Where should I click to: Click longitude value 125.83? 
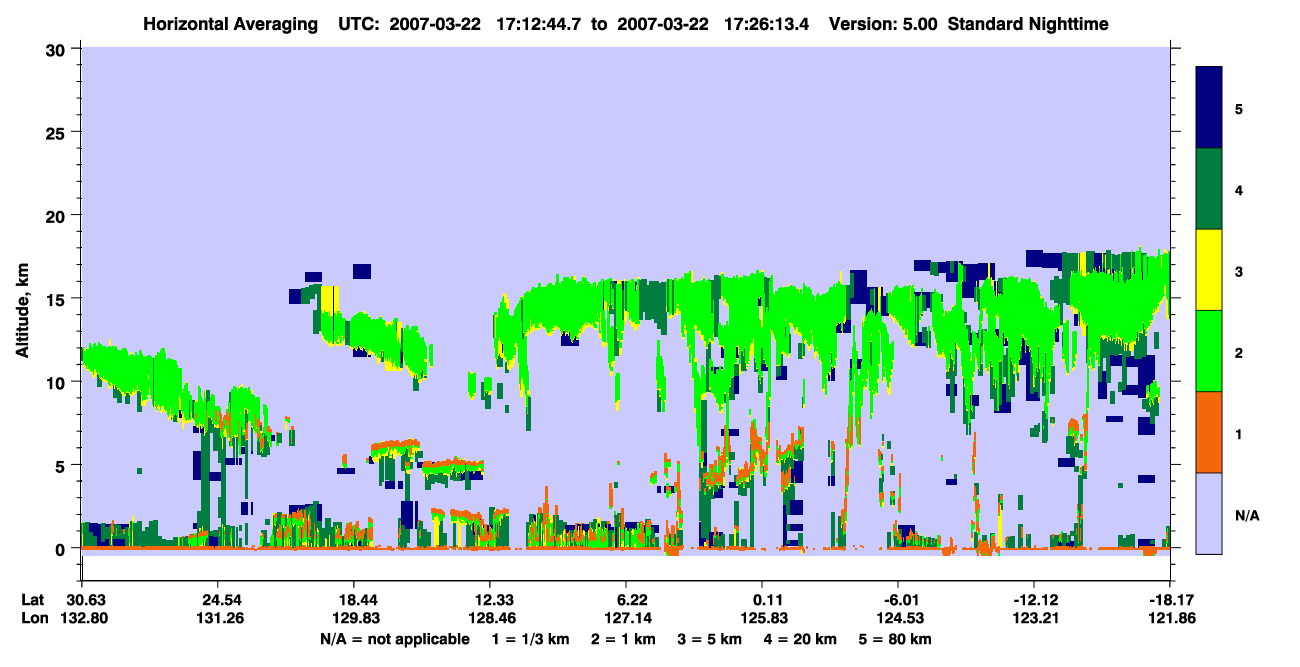(x=762, y=618)
